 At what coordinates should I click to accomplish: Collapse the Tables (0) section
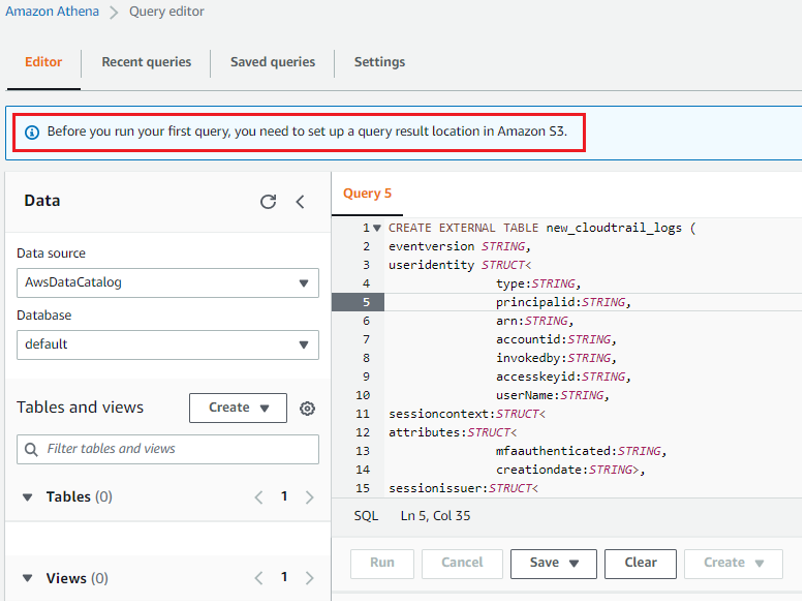coord(28,497)
